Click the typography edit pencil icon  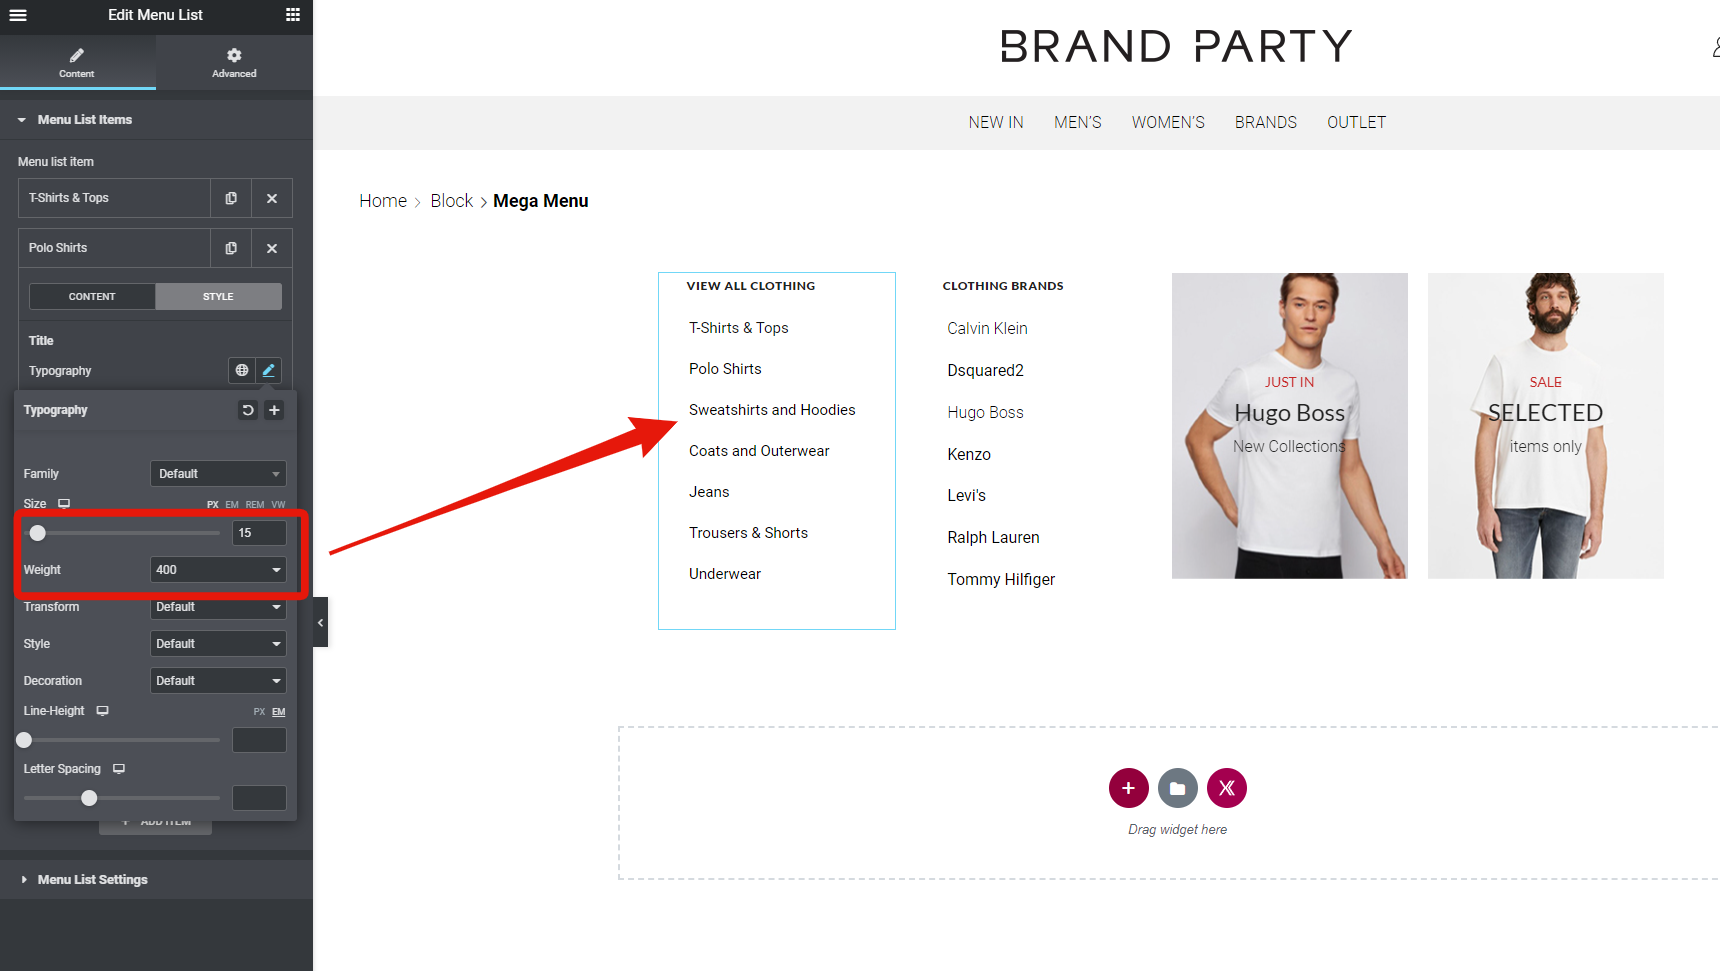(268, 370)
